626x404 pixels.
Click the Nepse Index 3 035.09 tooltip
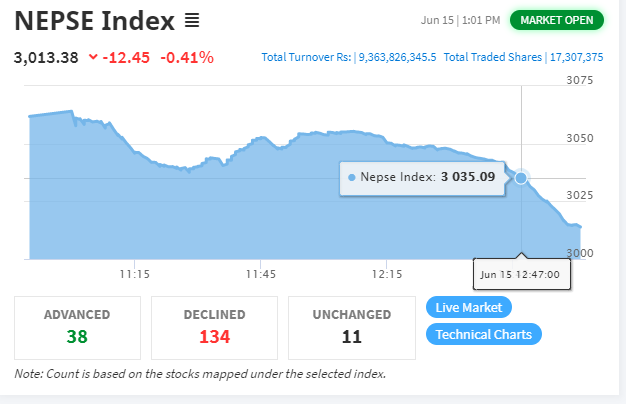[x=422, y=178]
